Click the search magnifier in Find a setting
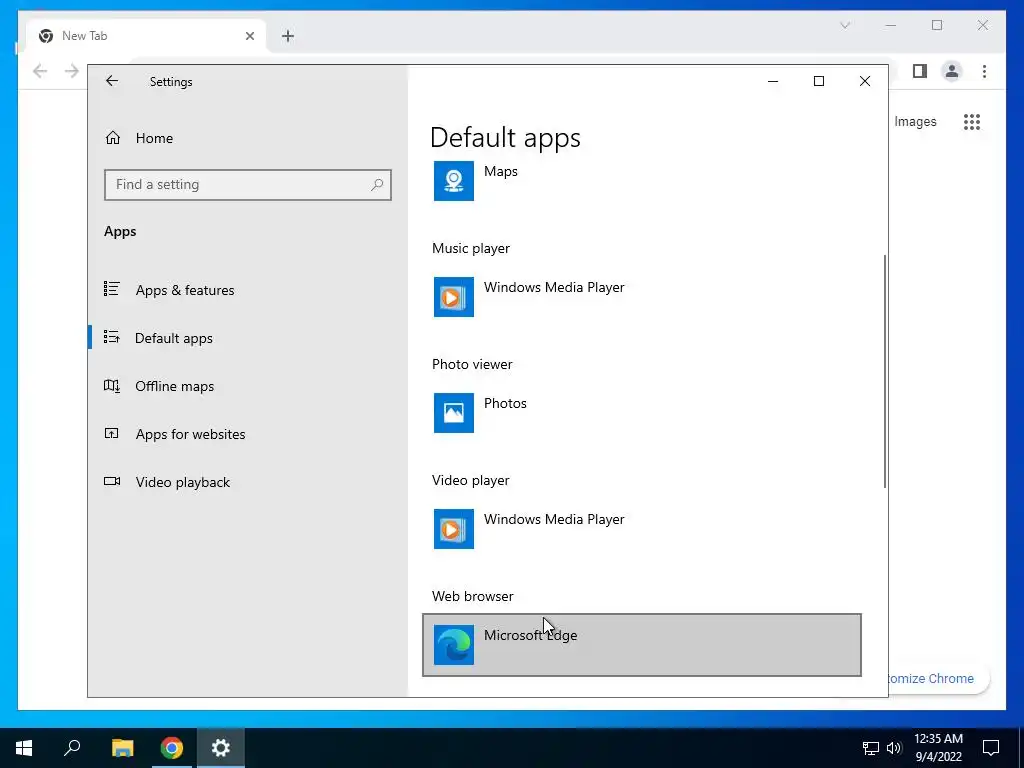 pyautogui.click(x=377, y=185)
